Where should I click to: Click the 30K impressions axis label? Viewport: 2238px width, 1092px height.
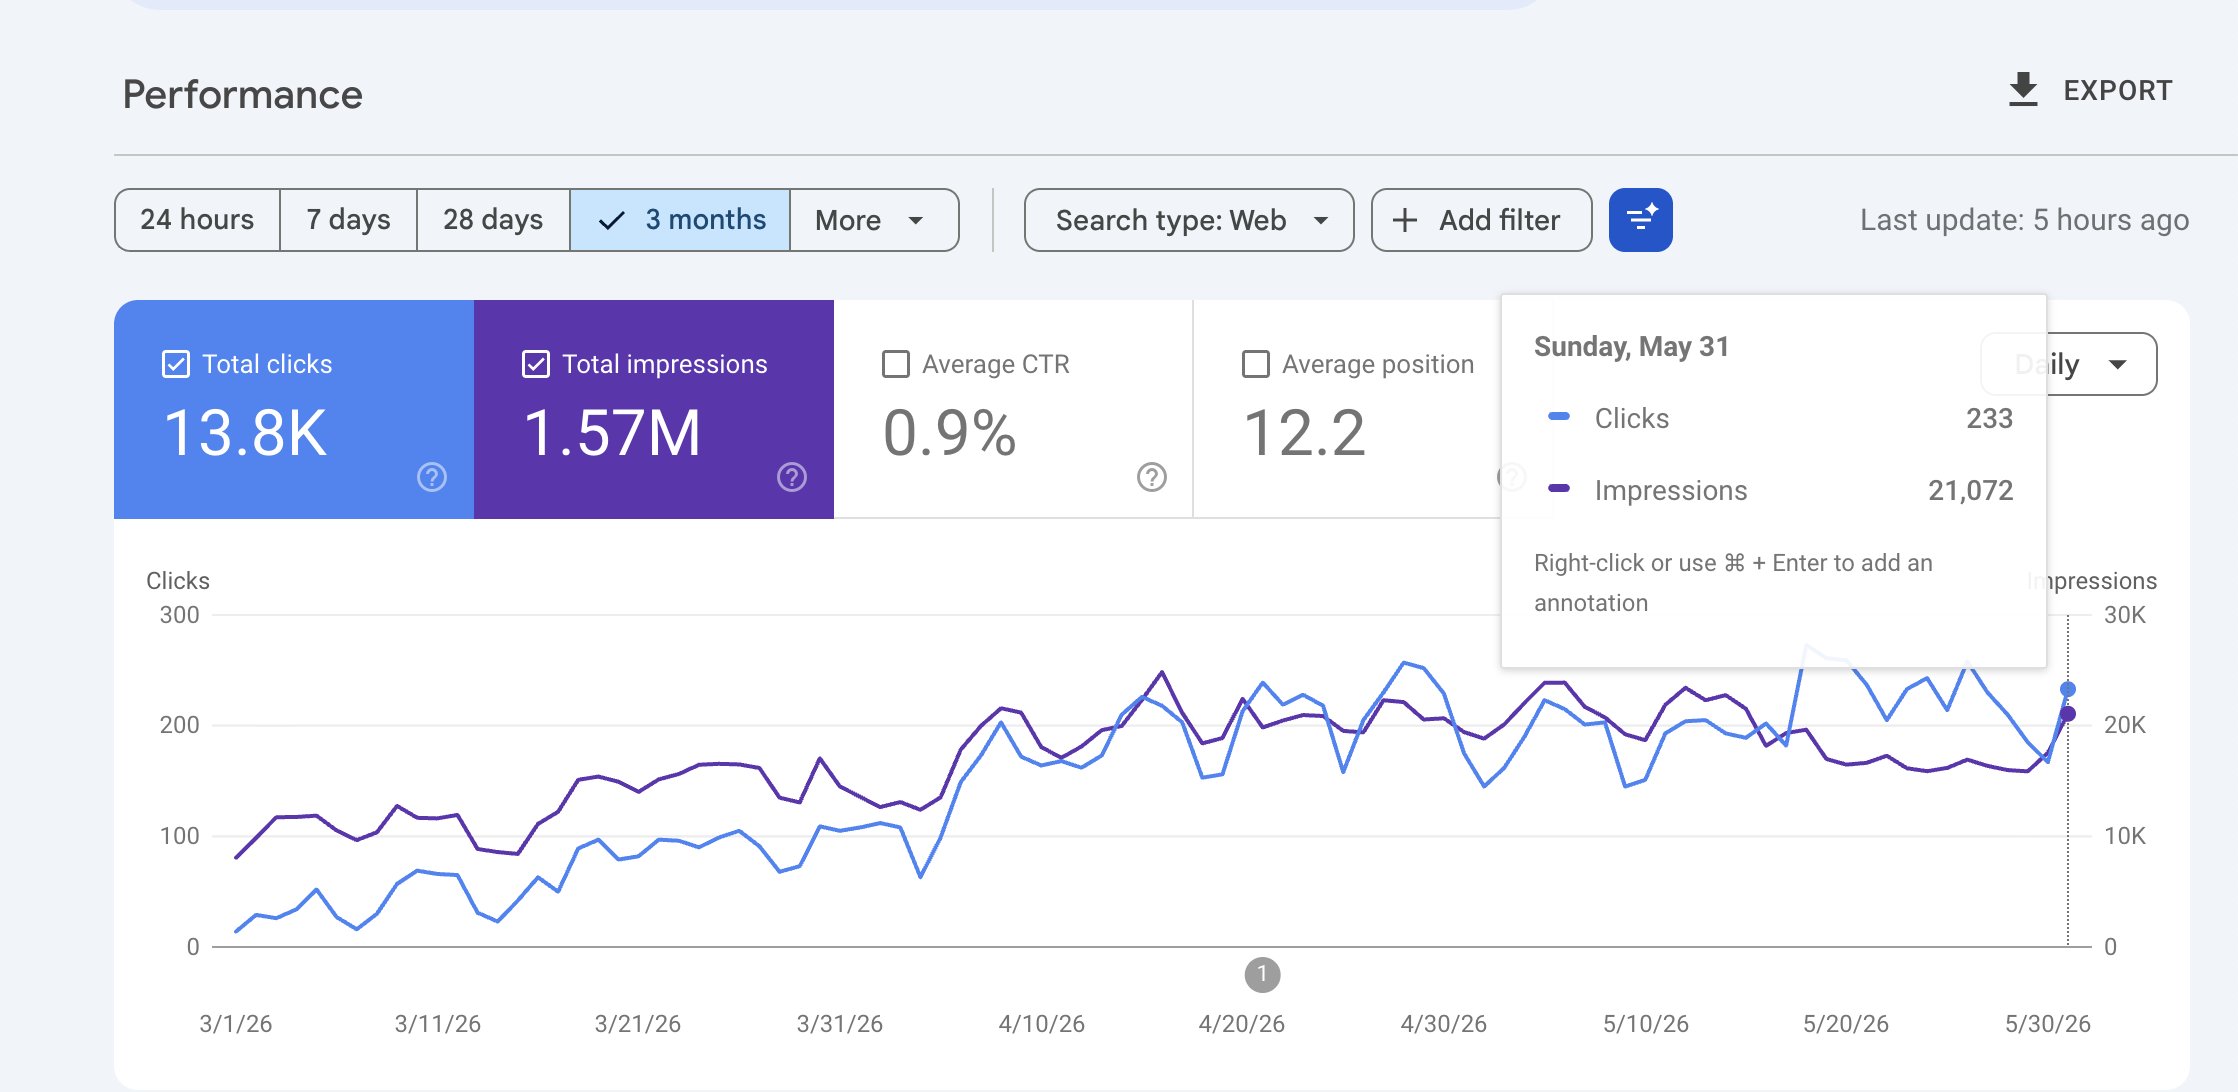click(2125, 615)
